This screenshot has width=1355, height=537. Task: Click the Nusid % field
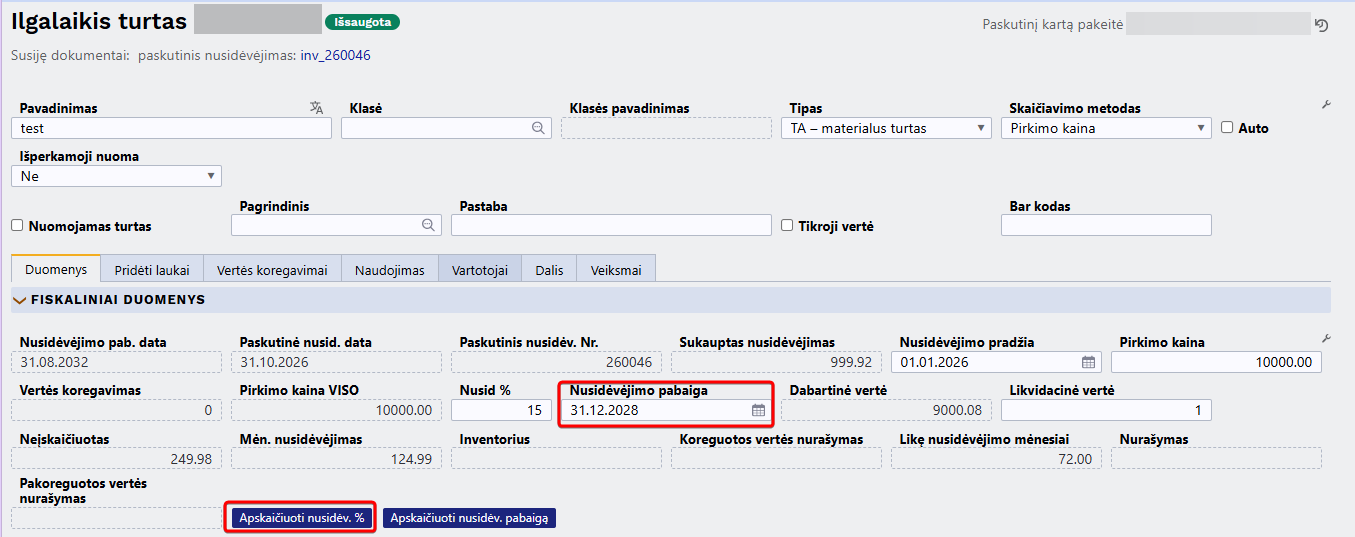(501, 410)
